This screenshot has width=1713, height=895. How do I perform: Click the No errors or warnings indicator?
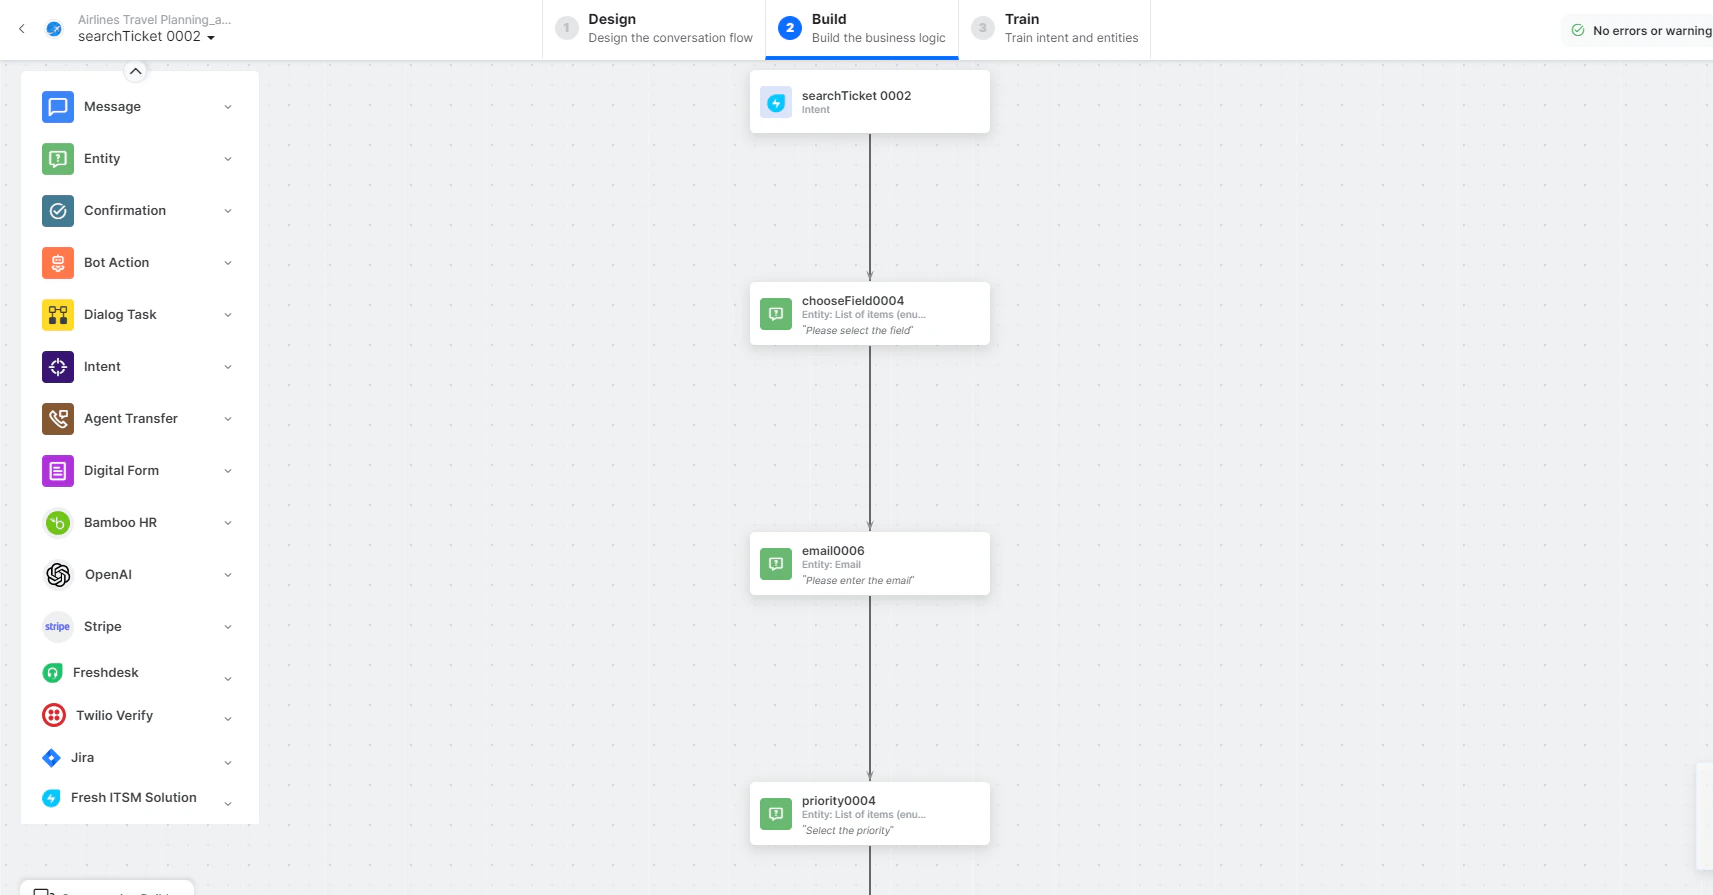coord(1640,30)
